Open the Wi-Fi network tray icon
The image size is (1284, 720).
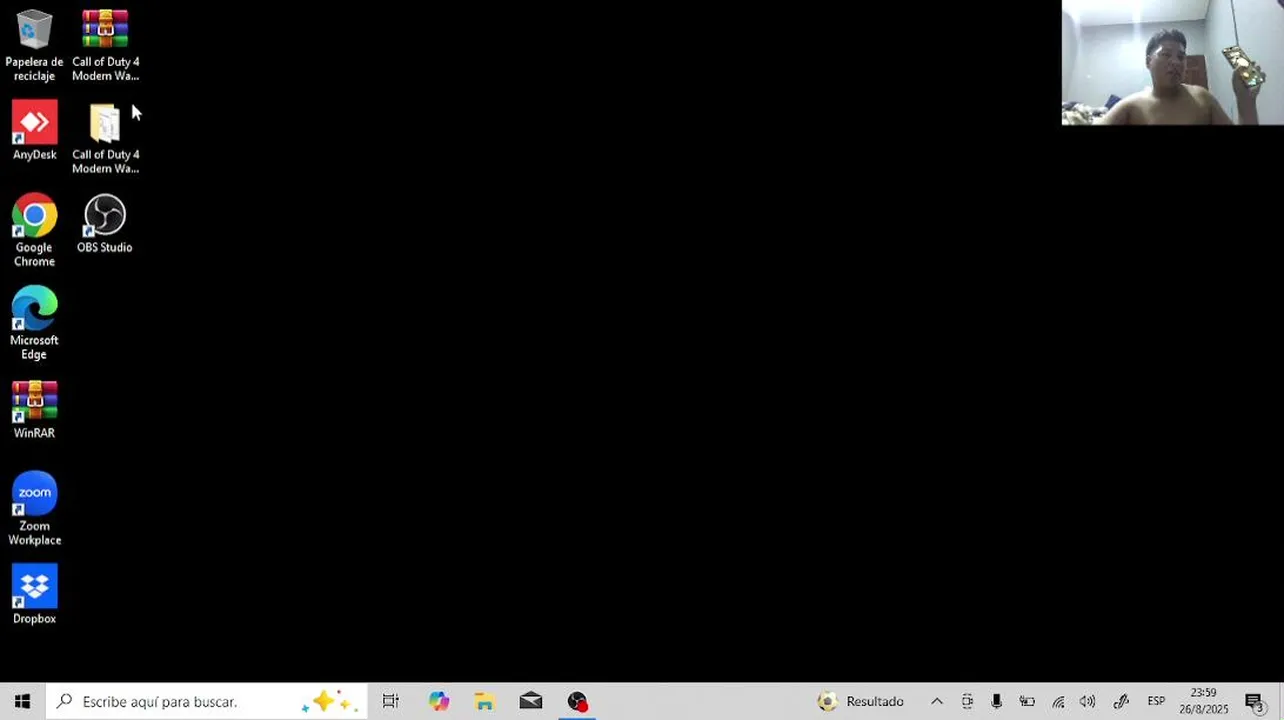[1058, 701]
